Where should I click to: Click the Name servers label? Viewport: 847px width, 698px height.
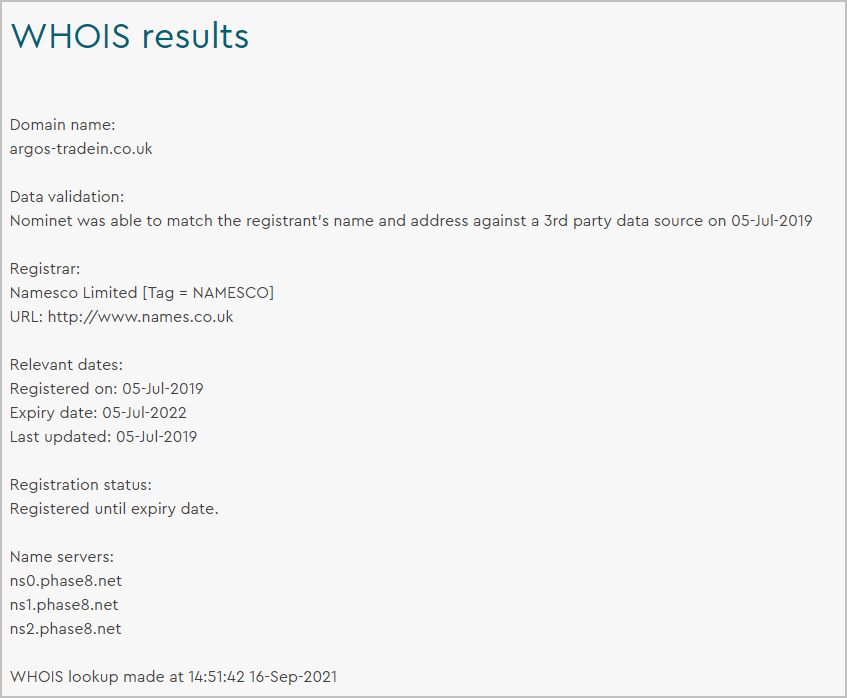(x=62, y=557)
